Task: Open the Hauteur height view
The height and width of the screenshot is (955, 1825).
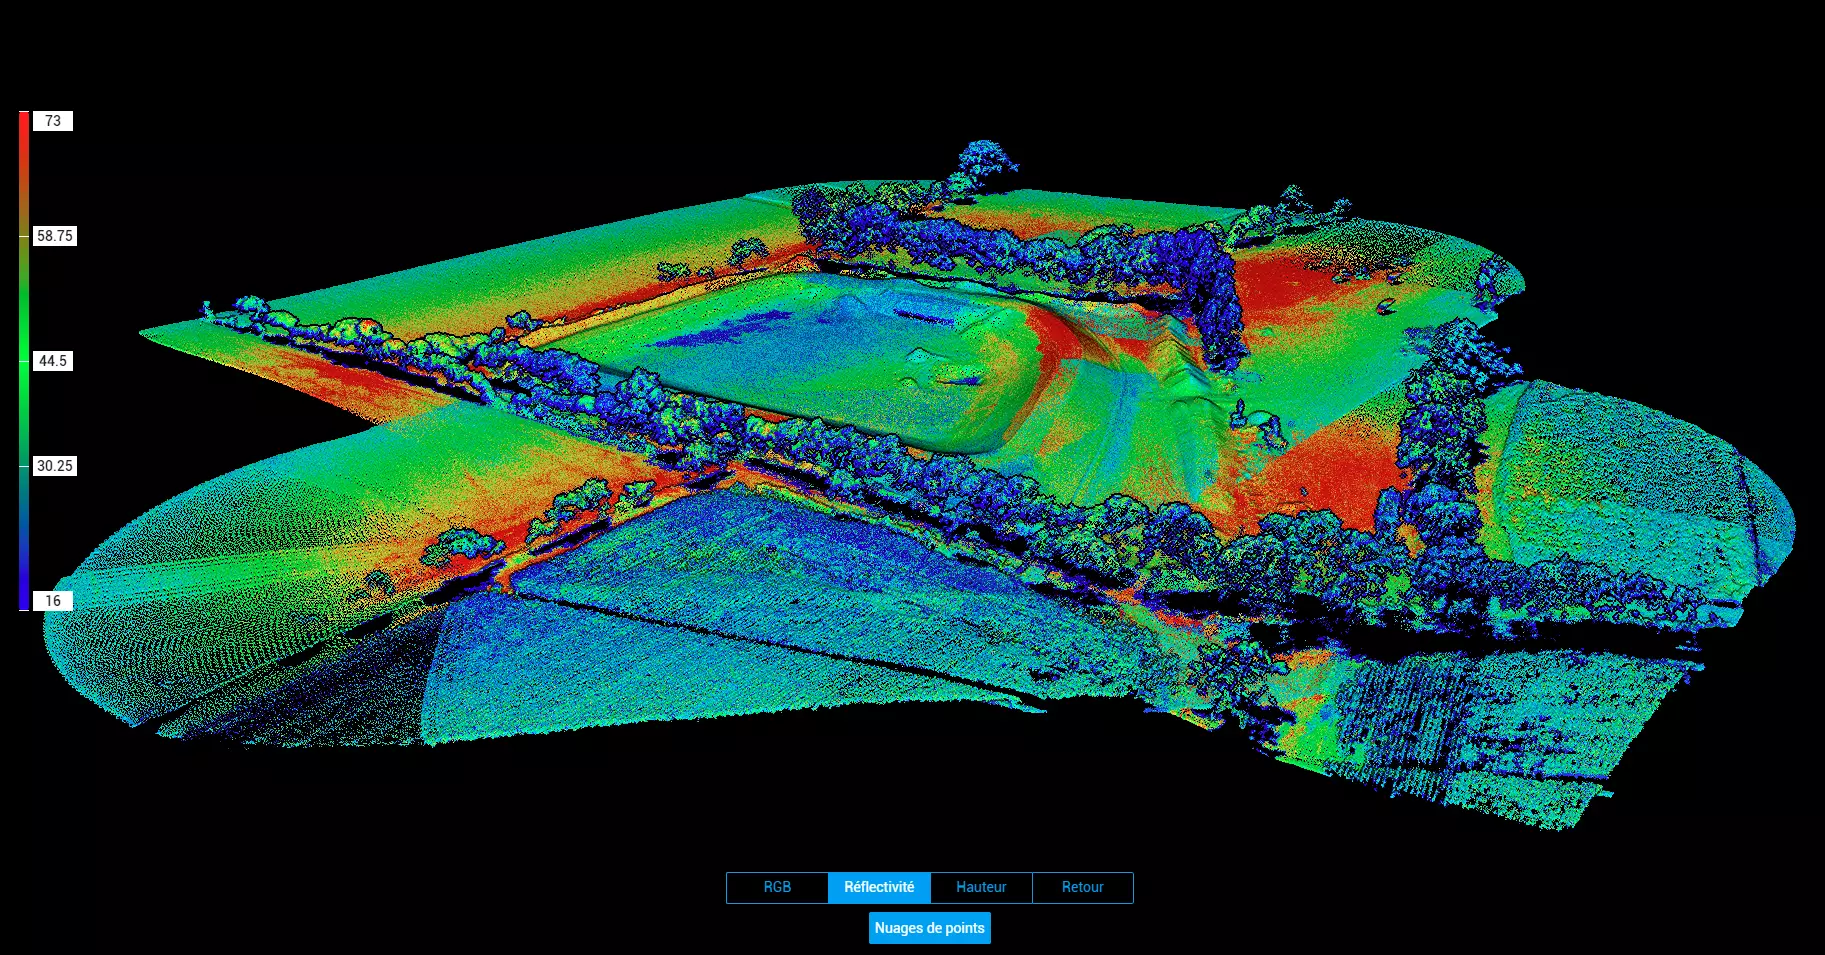Action: pos(981,887)
